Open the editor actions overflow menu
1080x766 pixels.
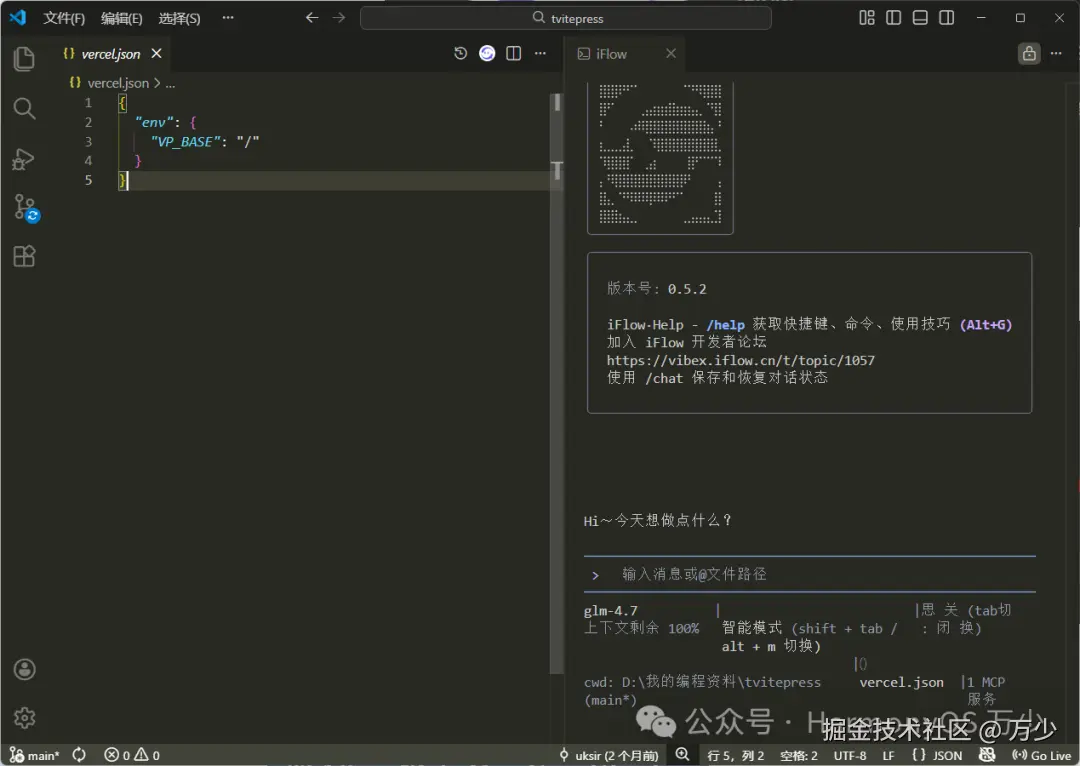540,53
